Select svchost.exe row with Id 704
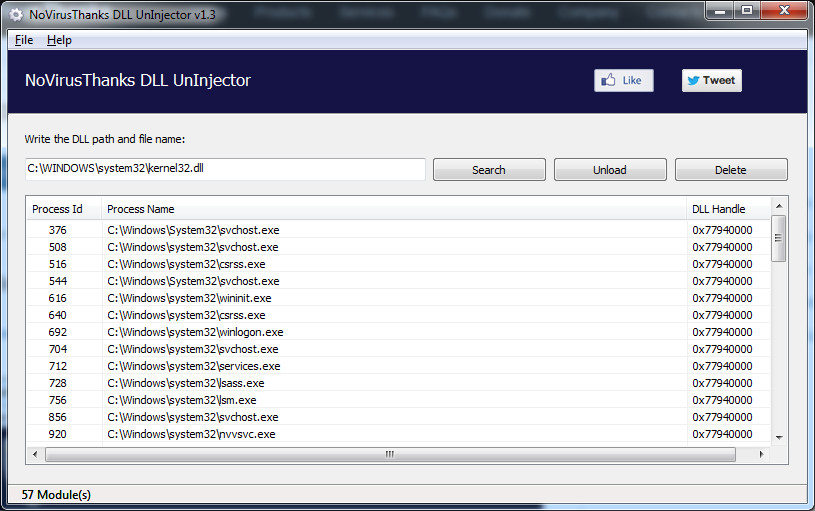This screenshot has height=511, width=815. (398, 349)
